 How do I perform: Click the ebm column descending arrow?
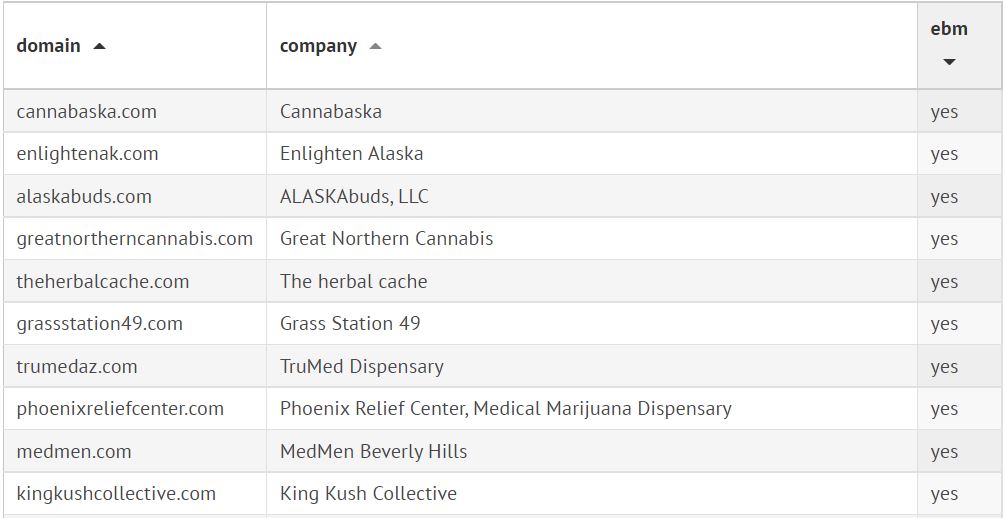[x=949, y=62]
